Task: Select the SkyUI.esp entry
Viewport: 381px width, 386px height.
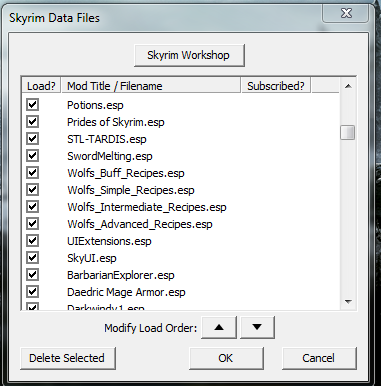Action: 92,258
